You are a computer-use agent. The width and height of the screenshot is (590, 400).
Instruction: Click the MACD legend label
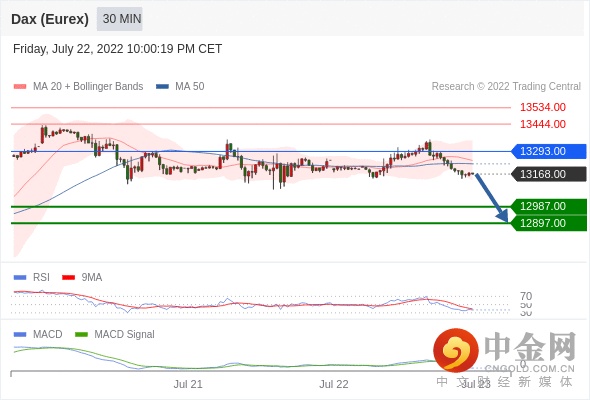(x=47, y=335)
